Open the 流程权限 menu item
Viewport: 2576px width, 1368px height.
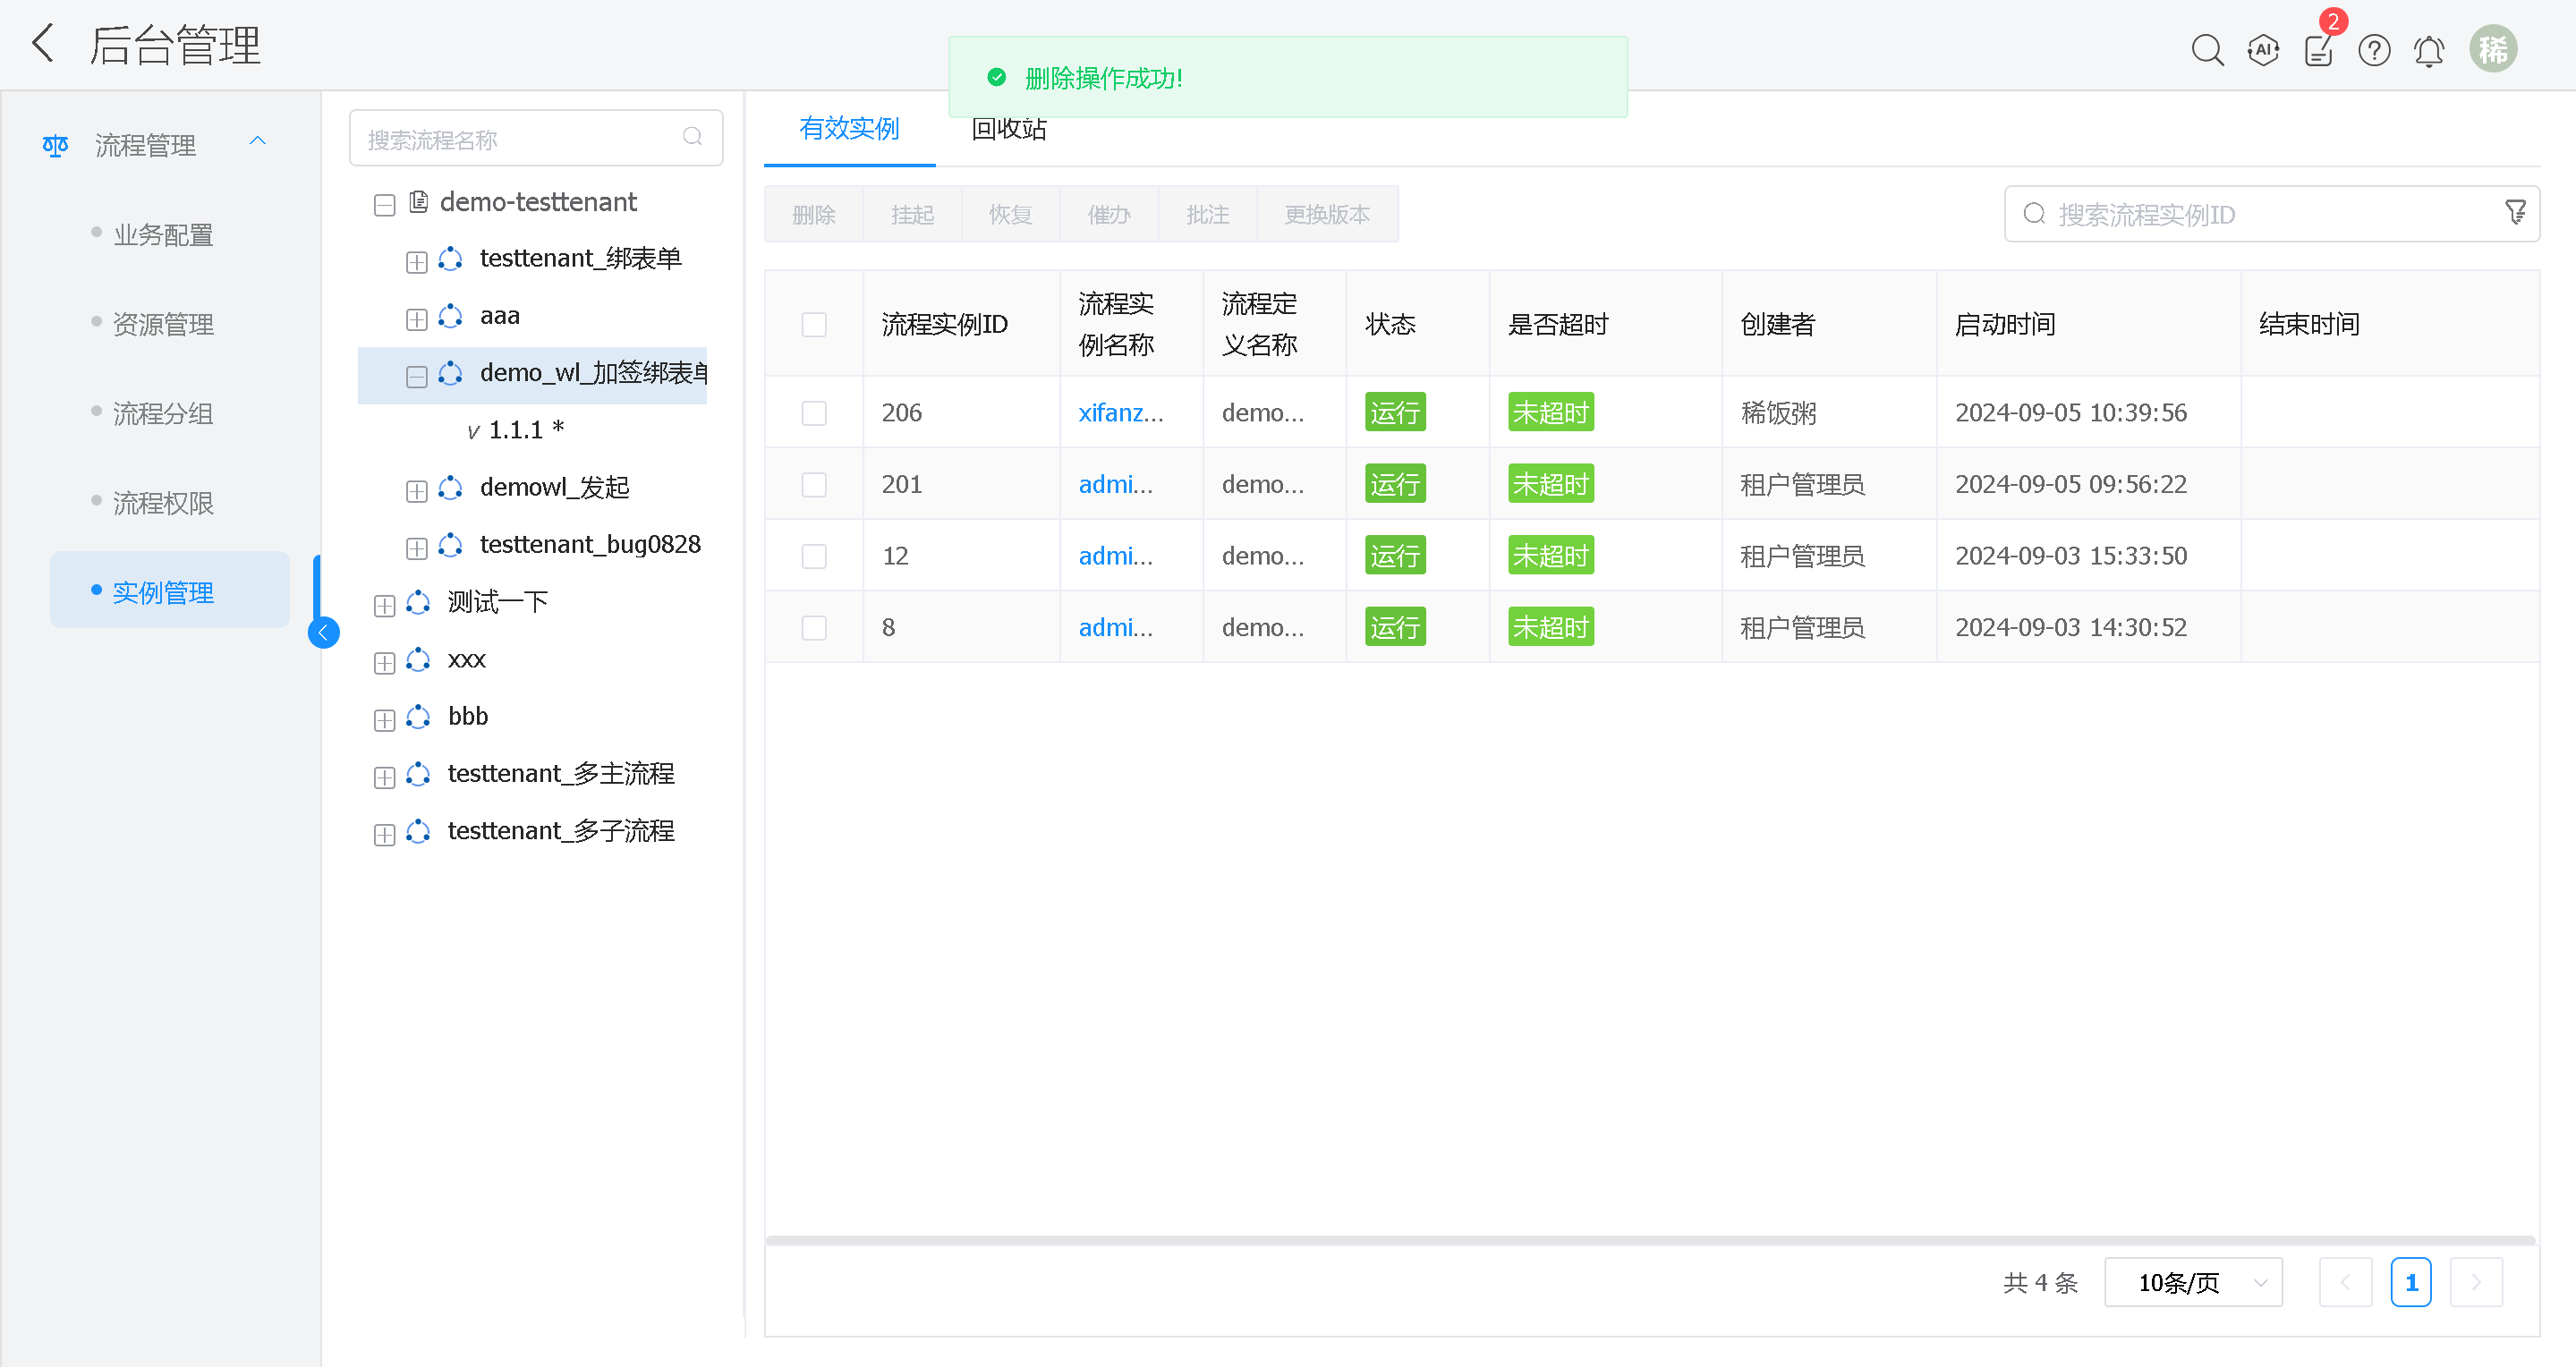163,503
